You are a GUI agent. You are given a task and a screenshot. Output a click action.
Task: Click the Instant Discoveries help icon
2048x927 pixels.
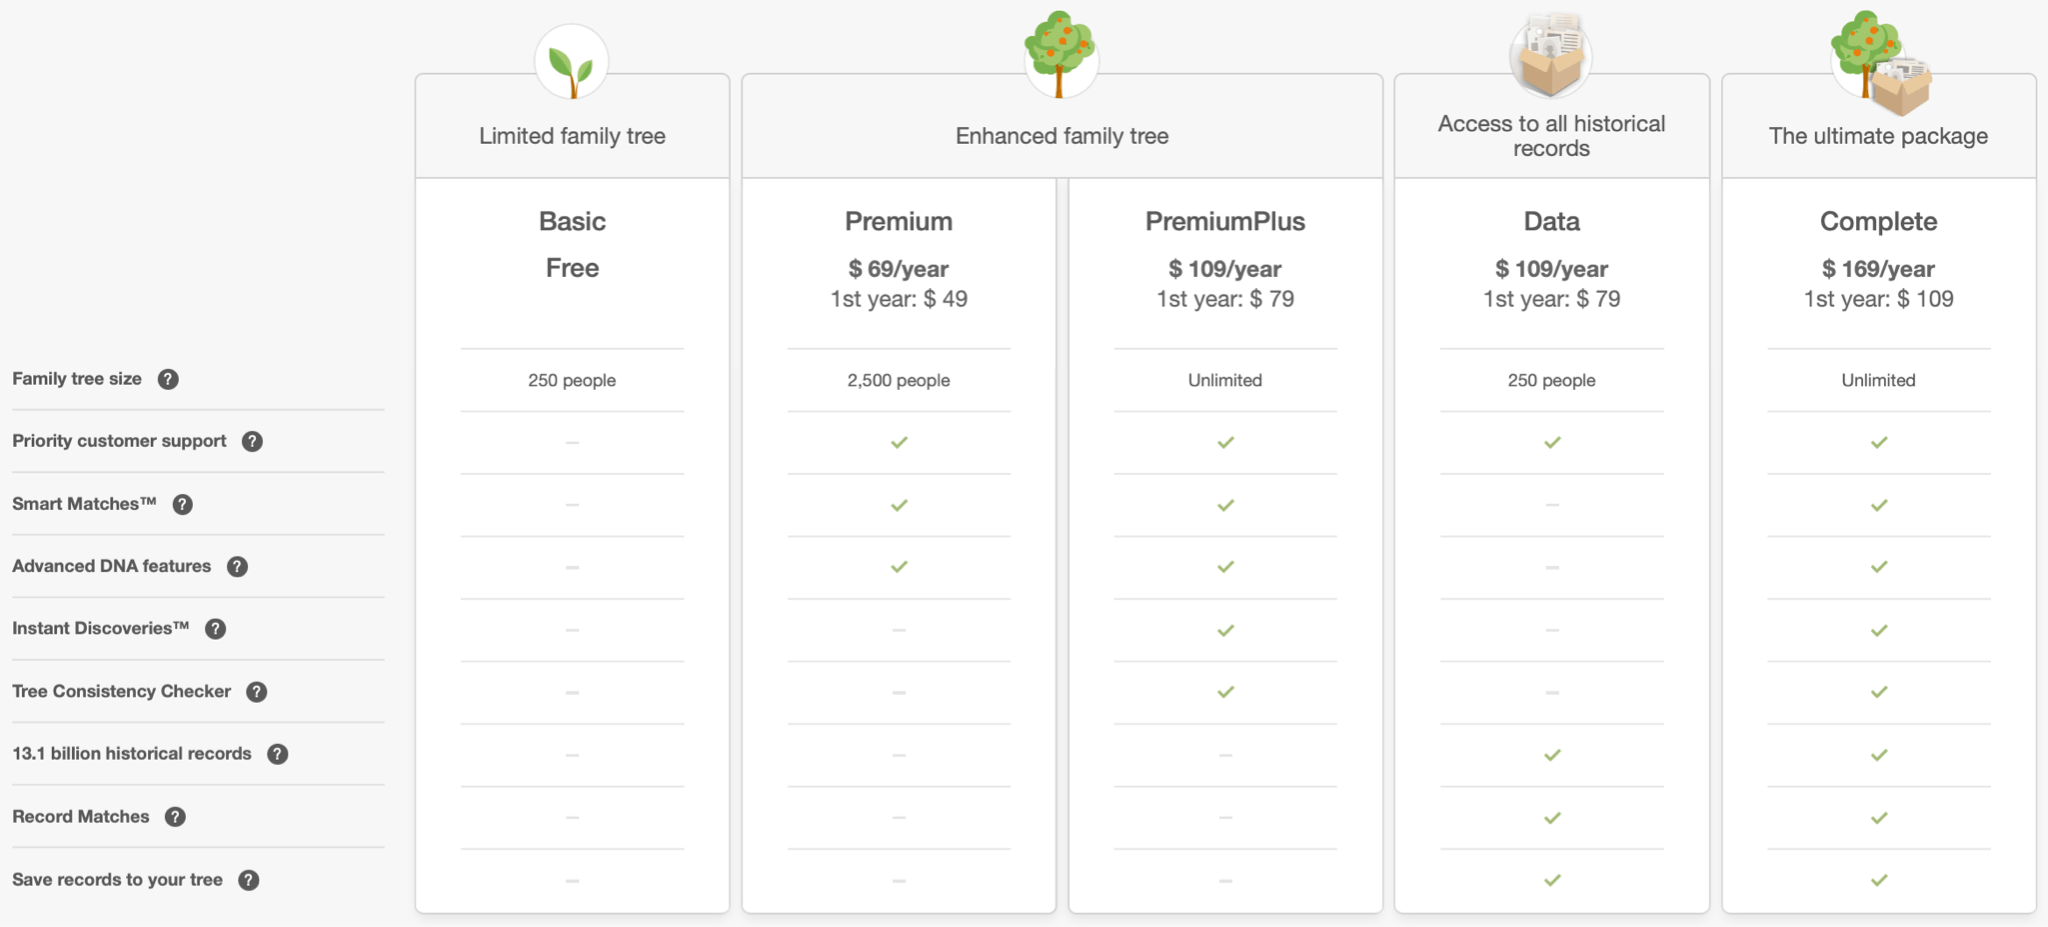coord(215,629)
